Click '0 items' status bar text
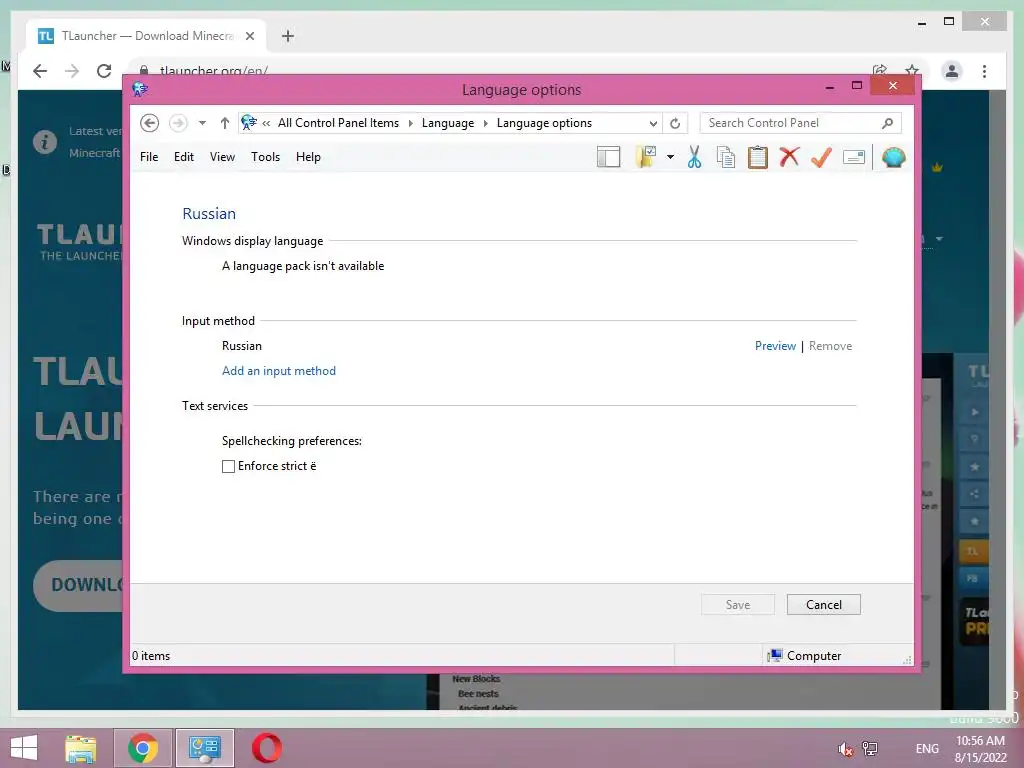Viewport: 1024px width, 768px height. [151, 656]
